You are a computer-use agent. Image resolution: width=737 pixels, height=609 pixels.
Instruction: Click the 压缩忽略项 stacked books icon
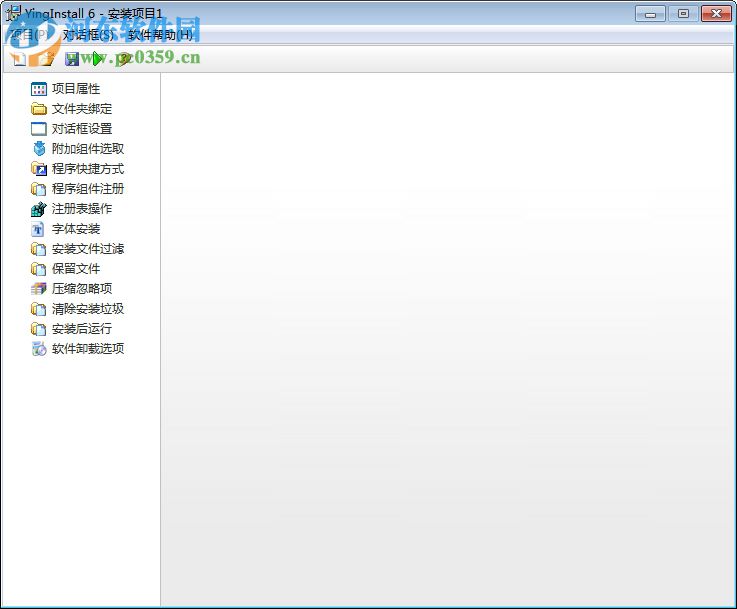click(x=39, y=289)
